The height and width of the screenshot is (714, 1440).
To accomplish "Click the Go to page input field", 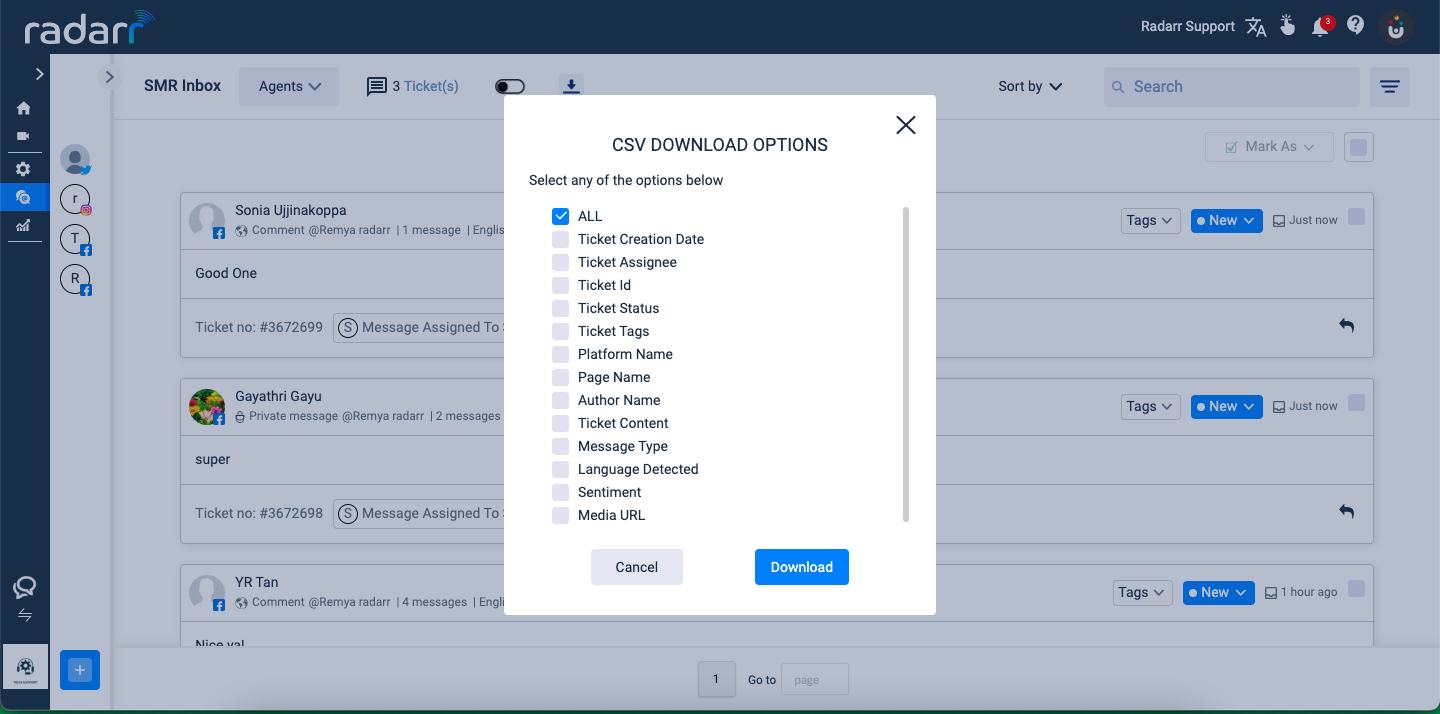I will click(x=814, y=679).
